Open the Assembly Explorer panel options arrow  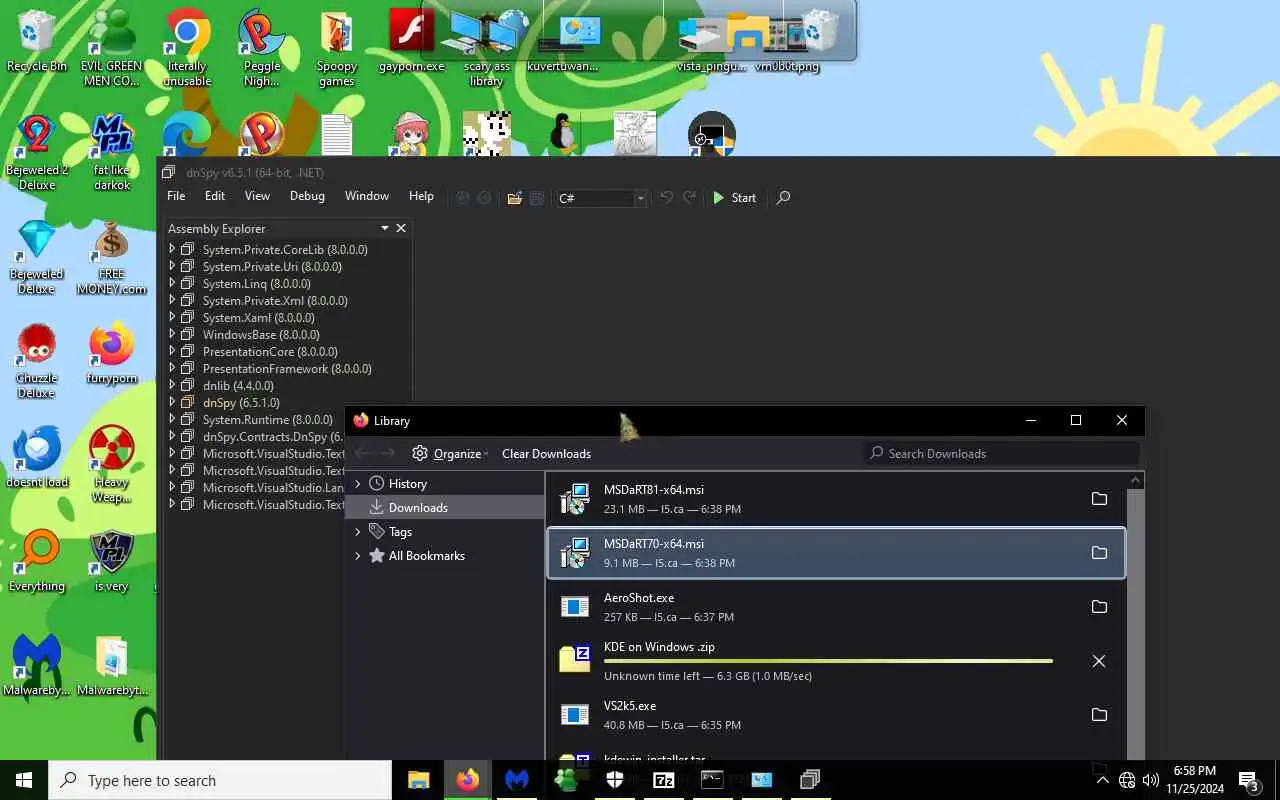[384, 229]
